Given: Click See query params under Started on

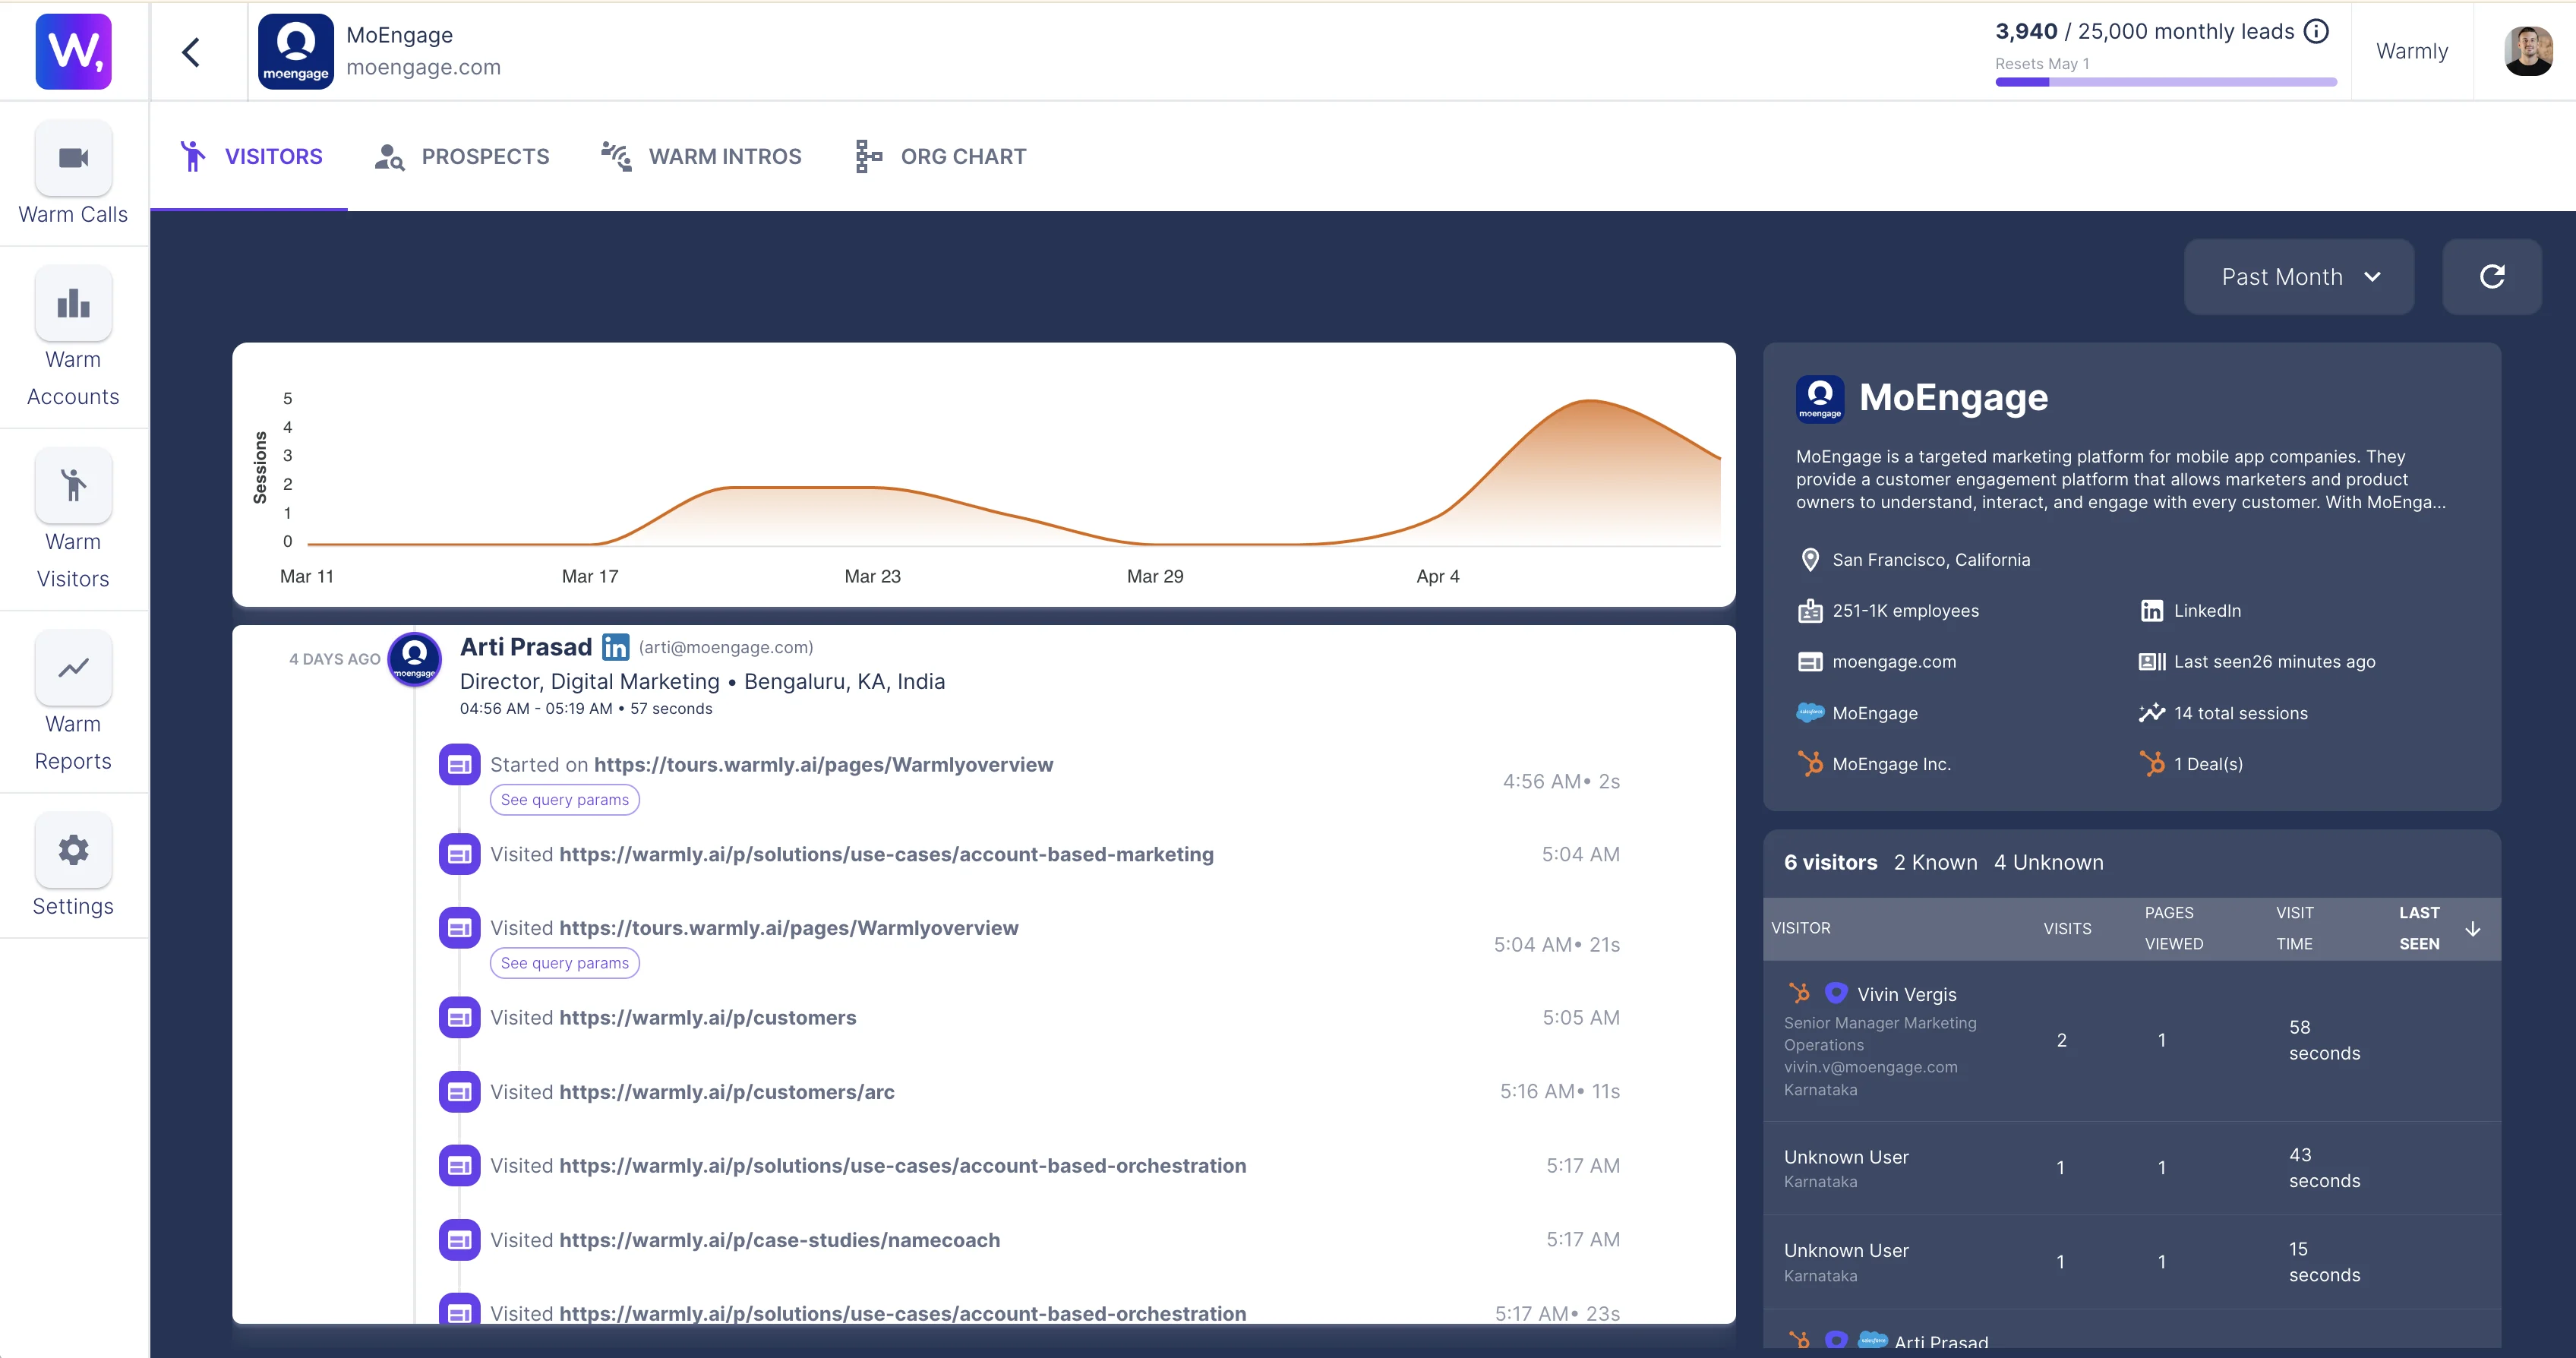Looking at the screenshot, I should click(564, 800).
